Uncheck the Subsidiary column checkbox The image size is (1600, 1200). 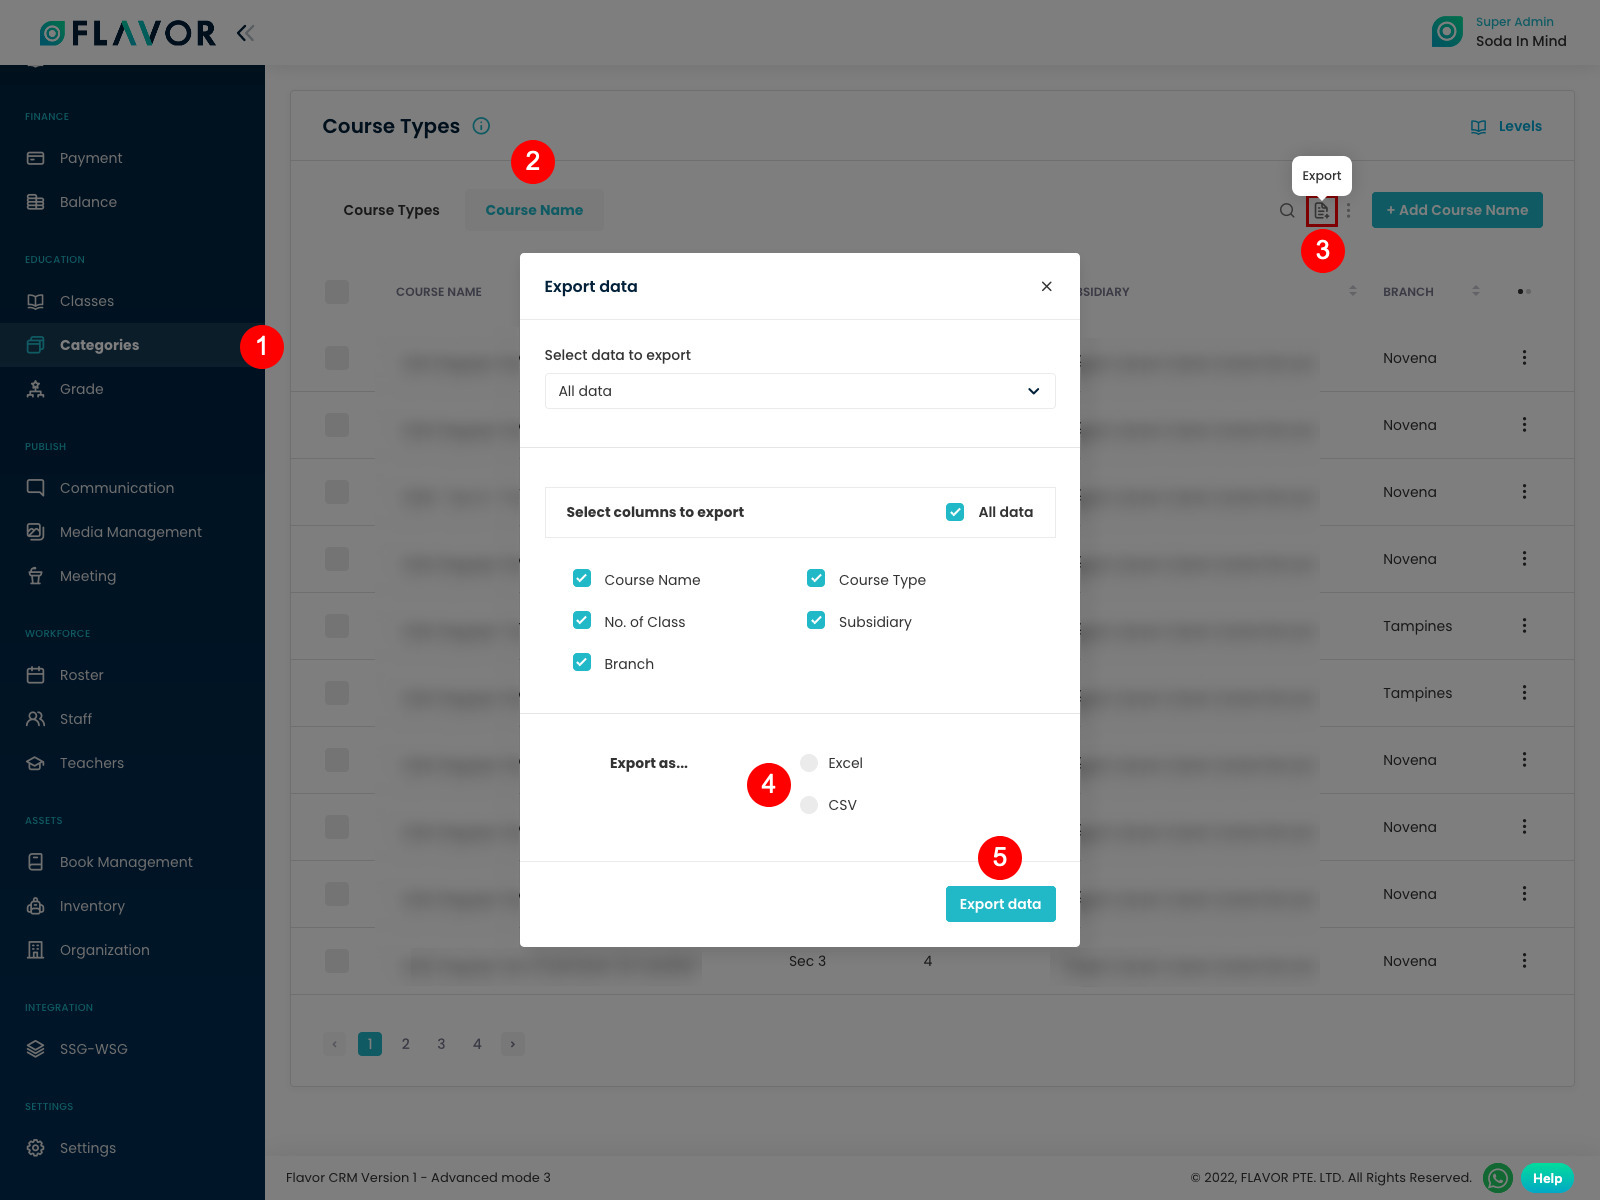(x=816, y=620)
